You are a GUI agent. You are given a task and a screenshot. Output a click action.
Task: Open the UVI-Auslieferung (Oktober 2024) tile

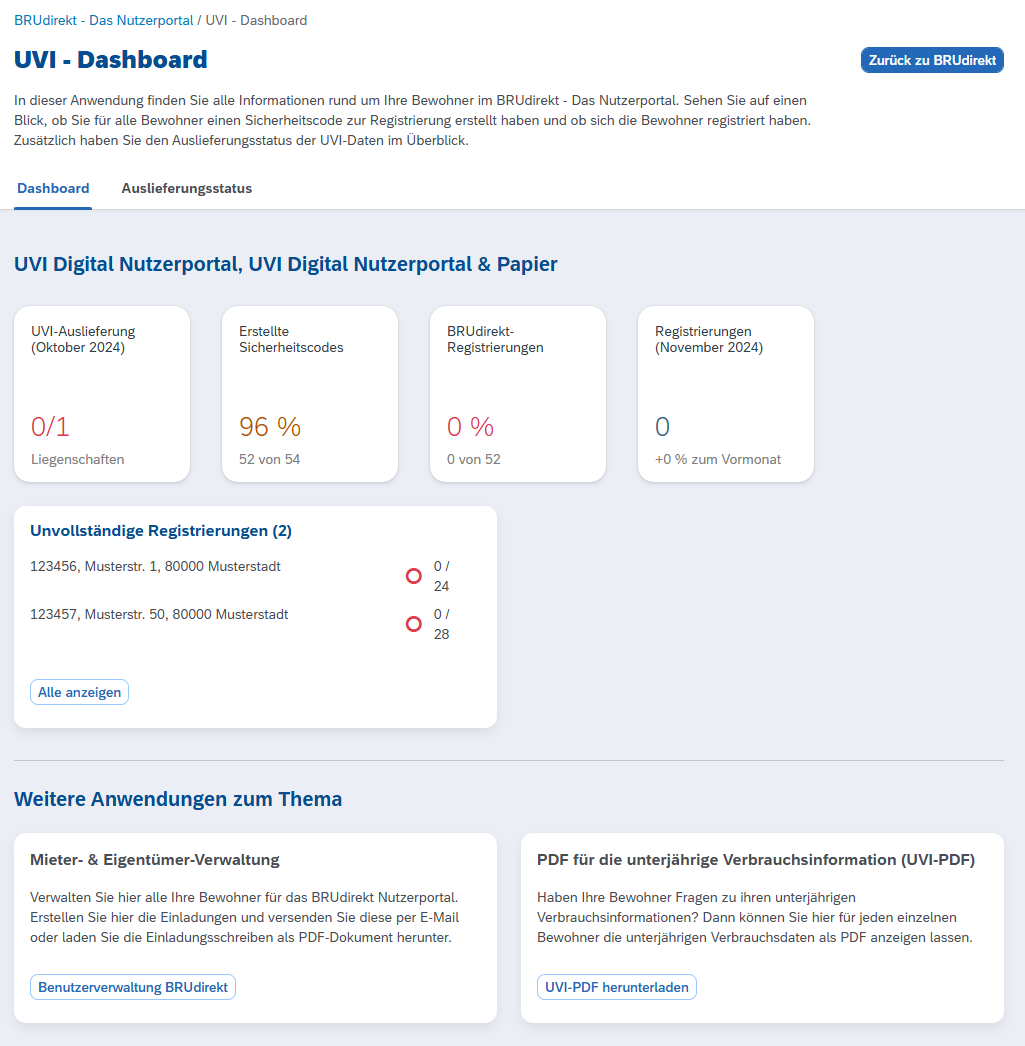[x=102, y=394]
